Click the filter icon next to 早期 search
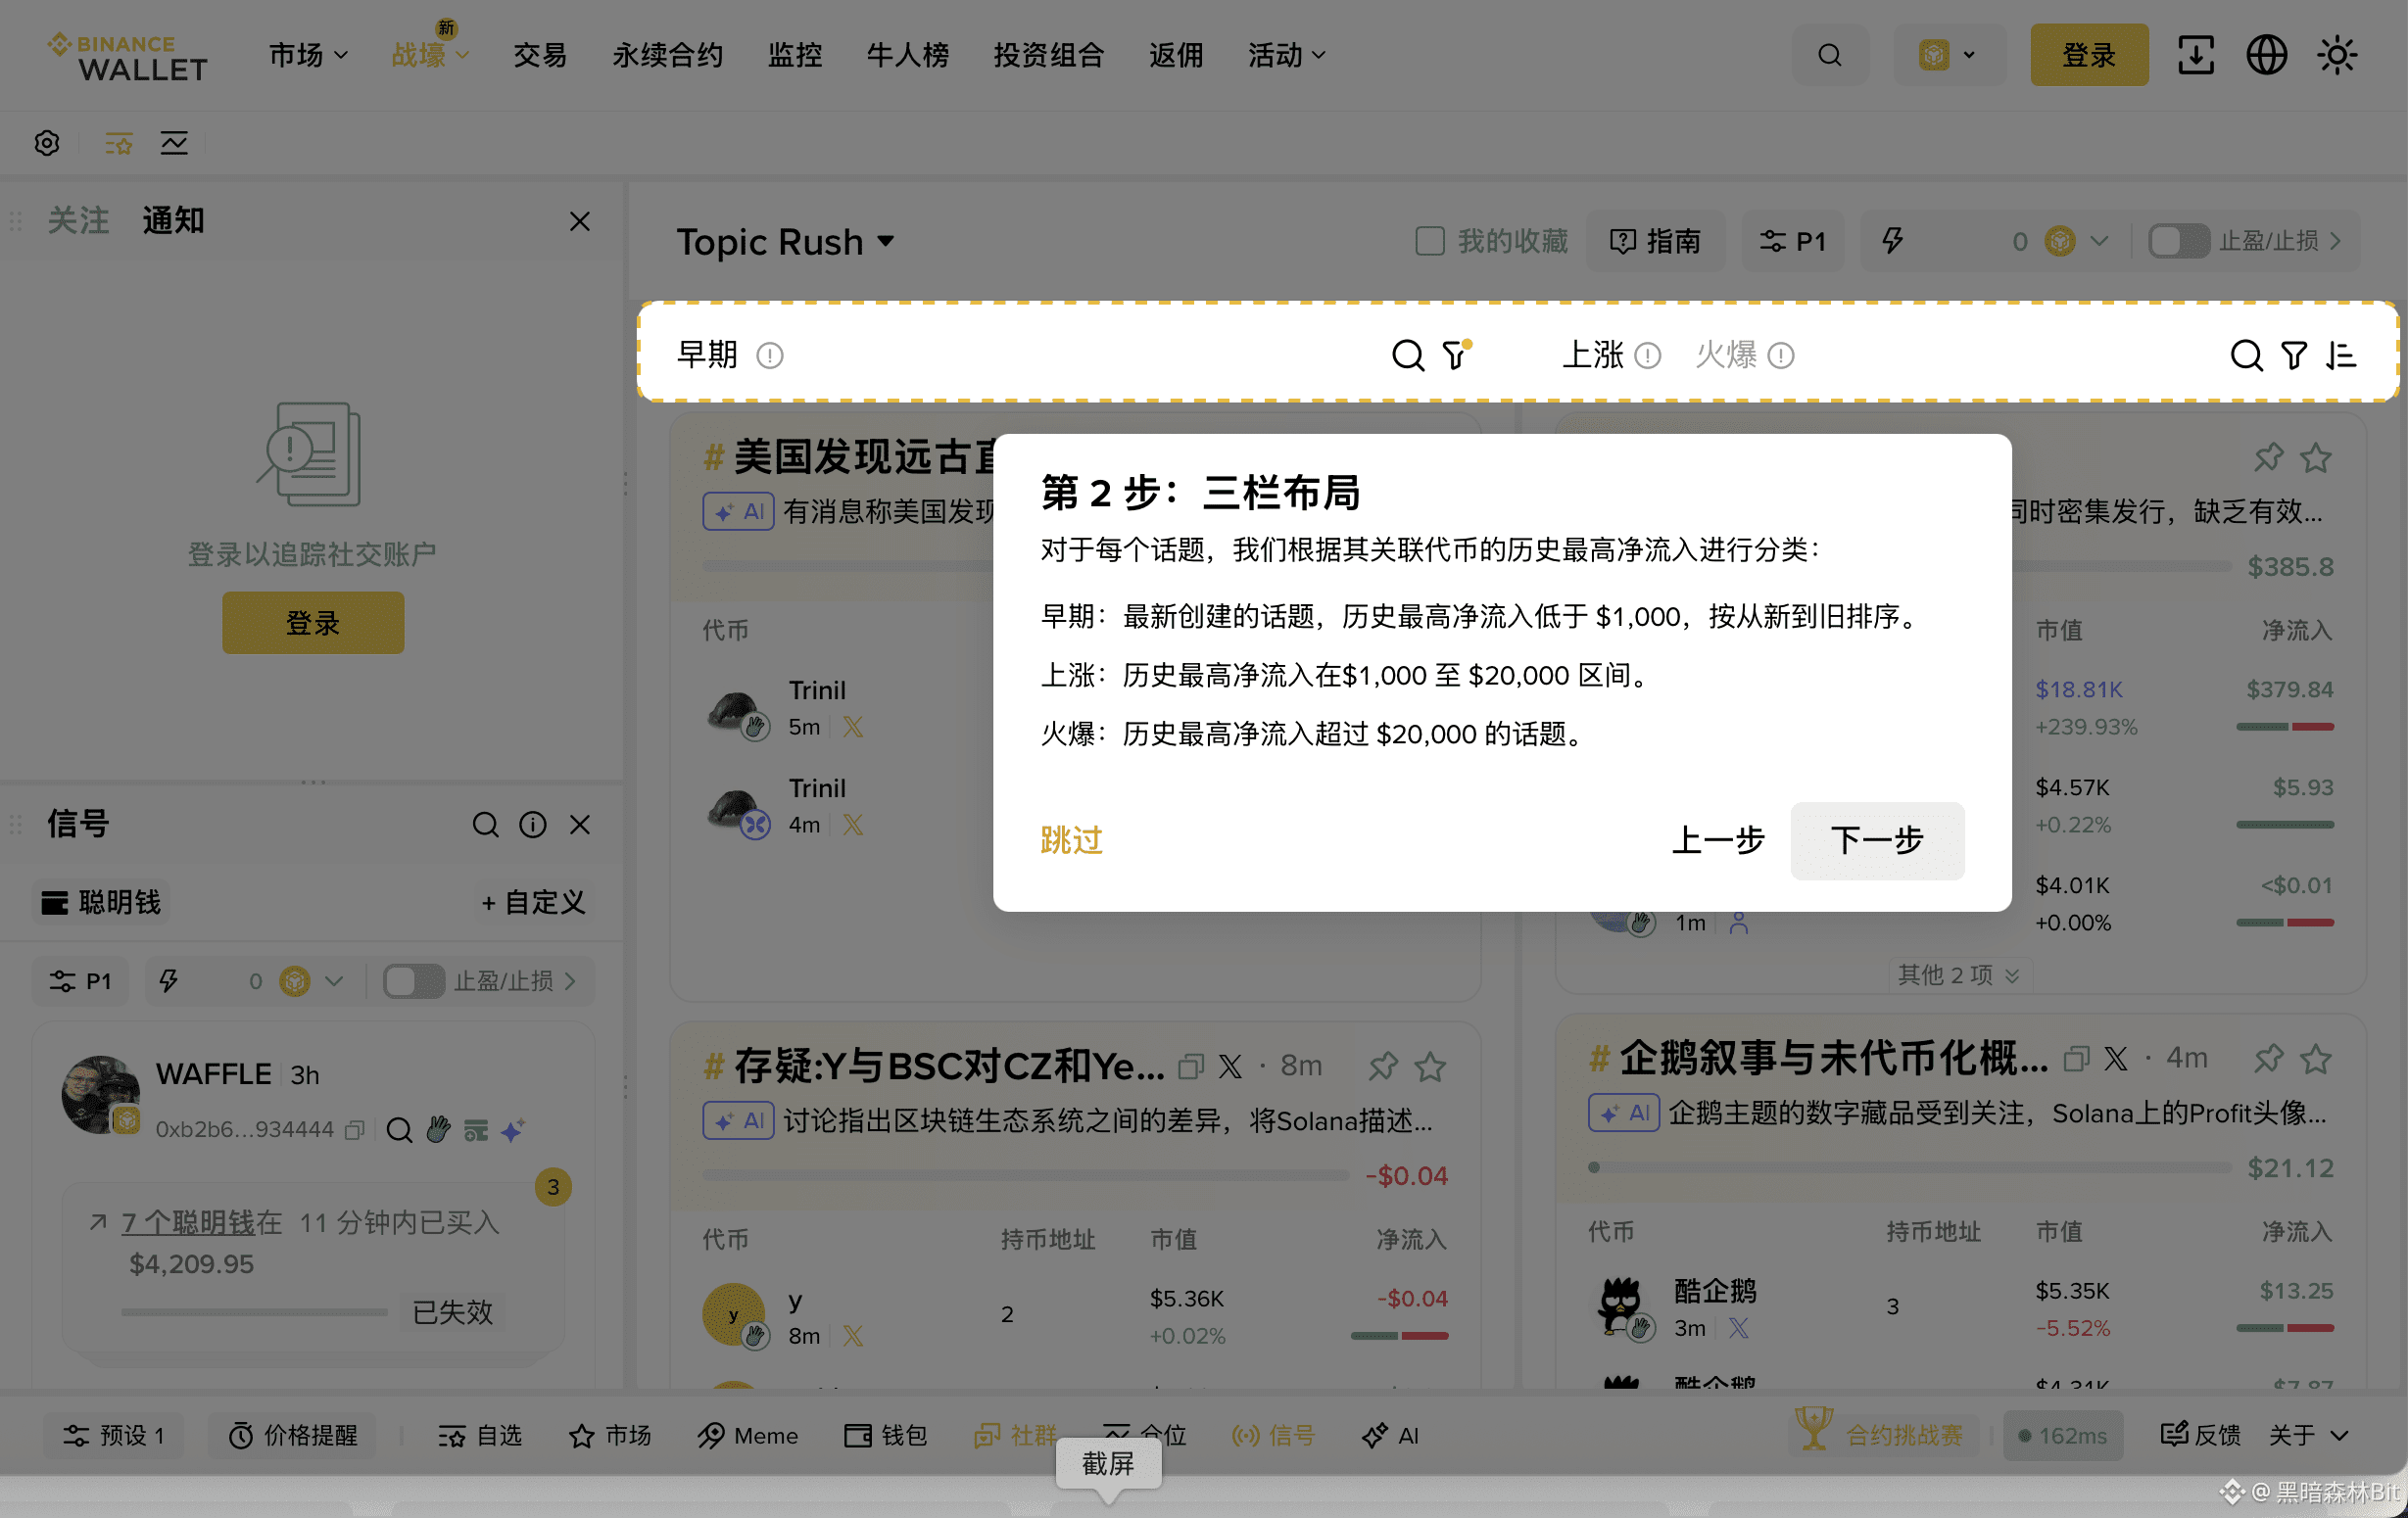This screenshot has width=2408, height=1518. point(1455,355)
